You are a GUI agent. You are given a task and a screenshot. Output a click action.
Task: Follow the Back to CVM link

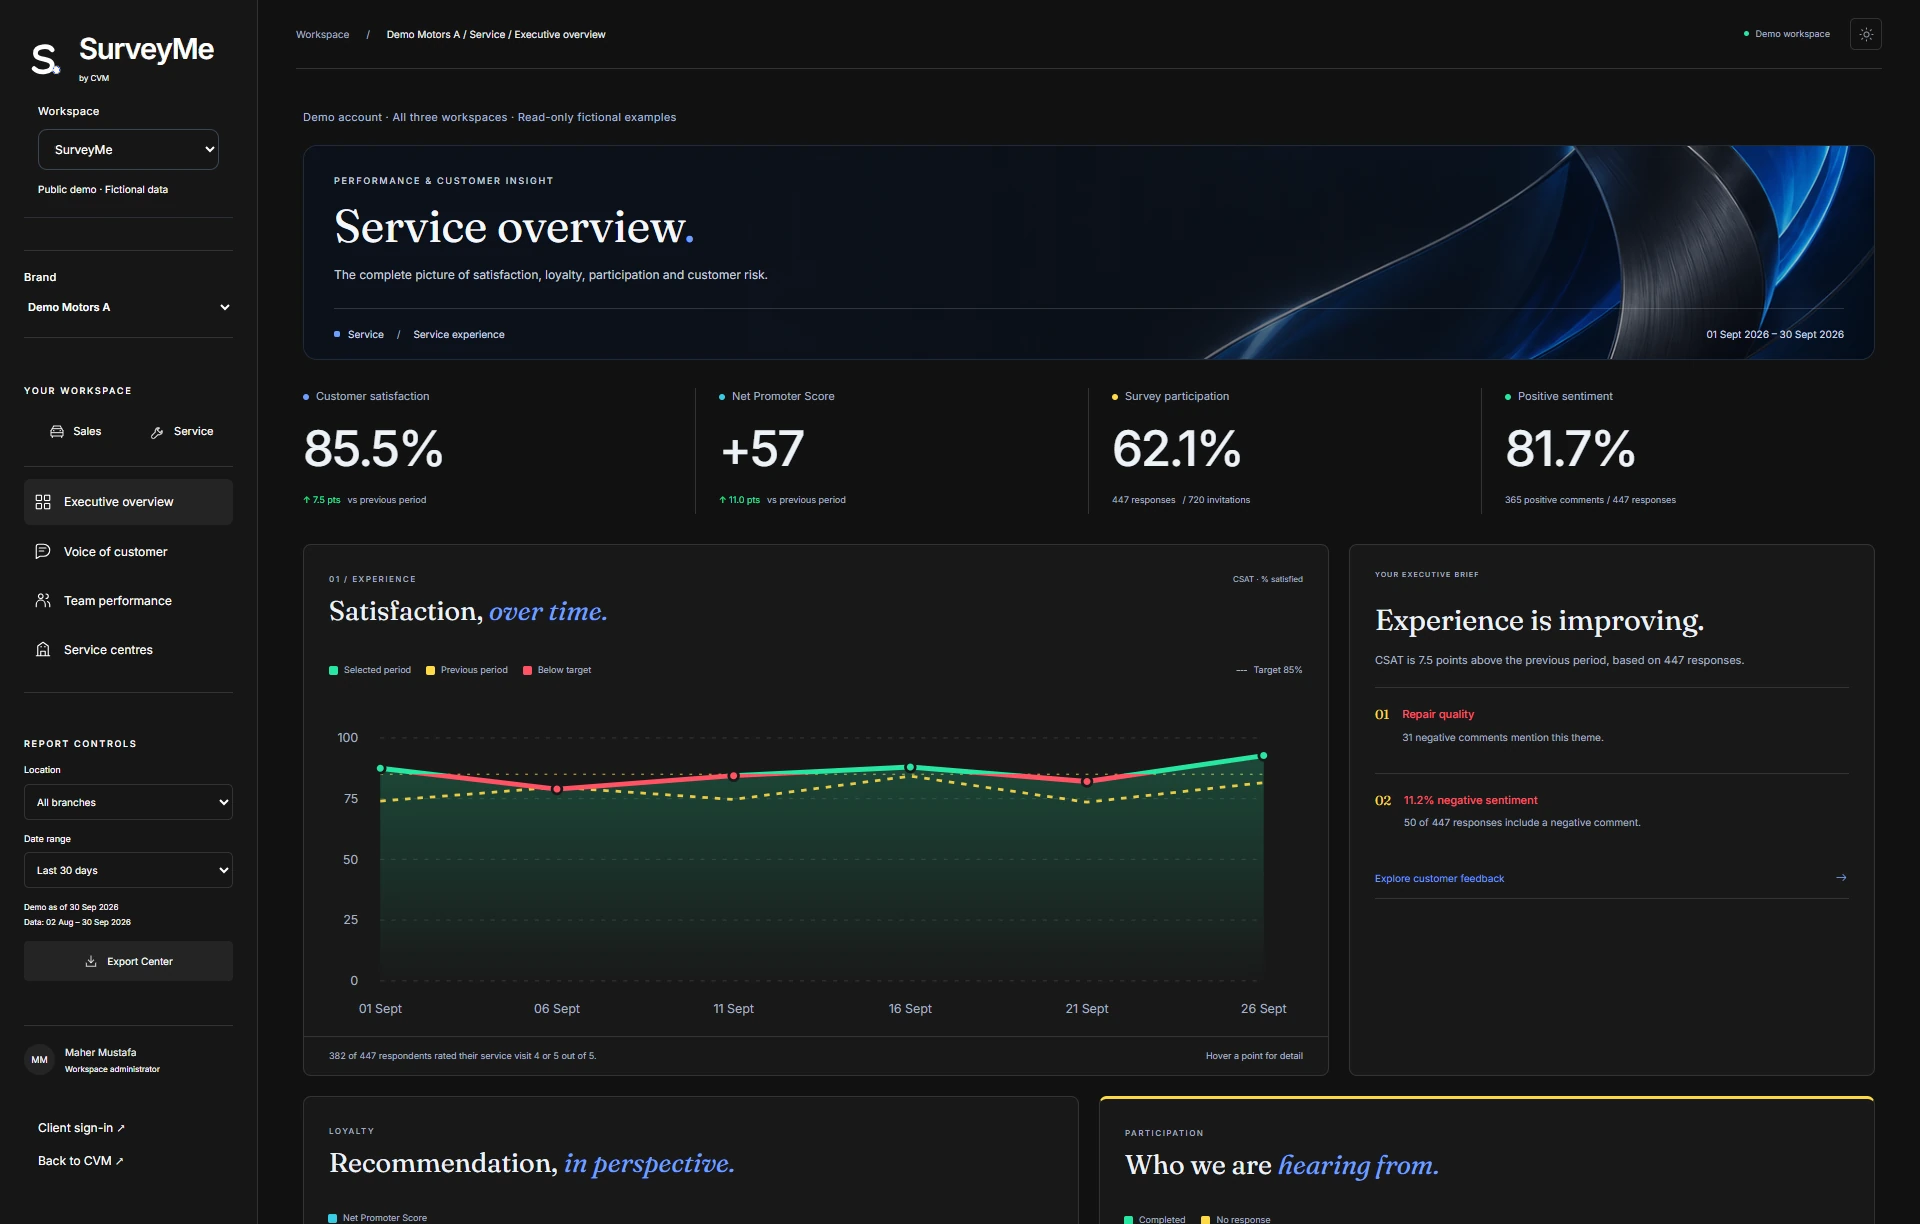pyautogui.click(x=80, y=1161)
